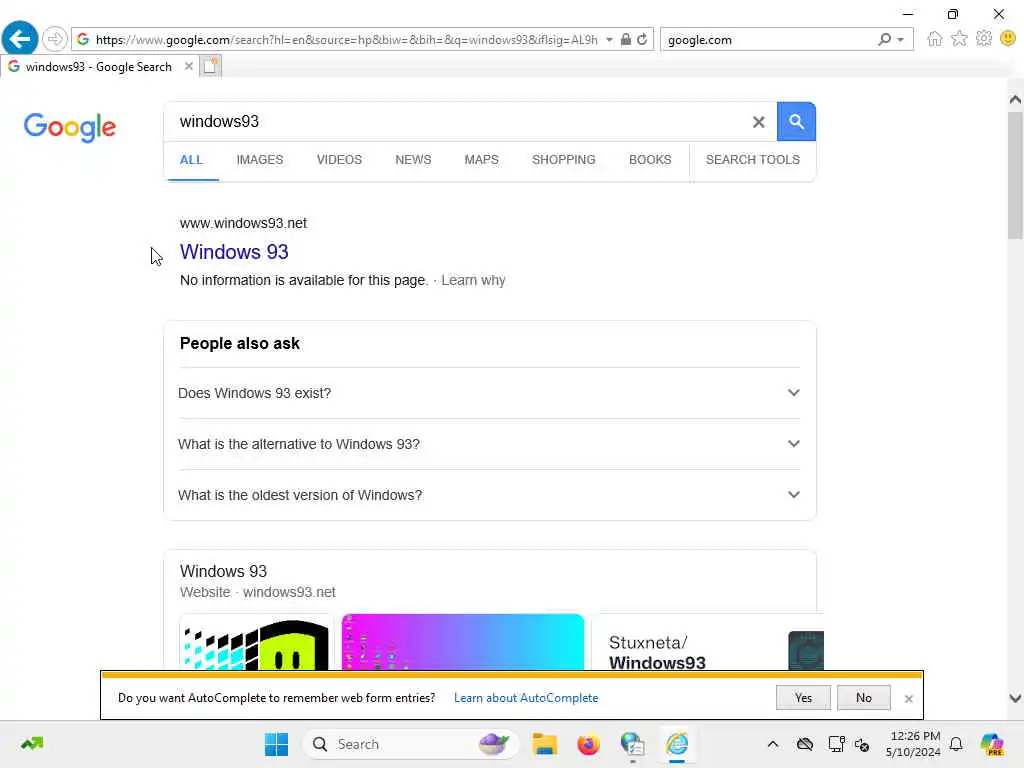
Task: Open the notifications bell icon
Action: (x=955, y=744)
